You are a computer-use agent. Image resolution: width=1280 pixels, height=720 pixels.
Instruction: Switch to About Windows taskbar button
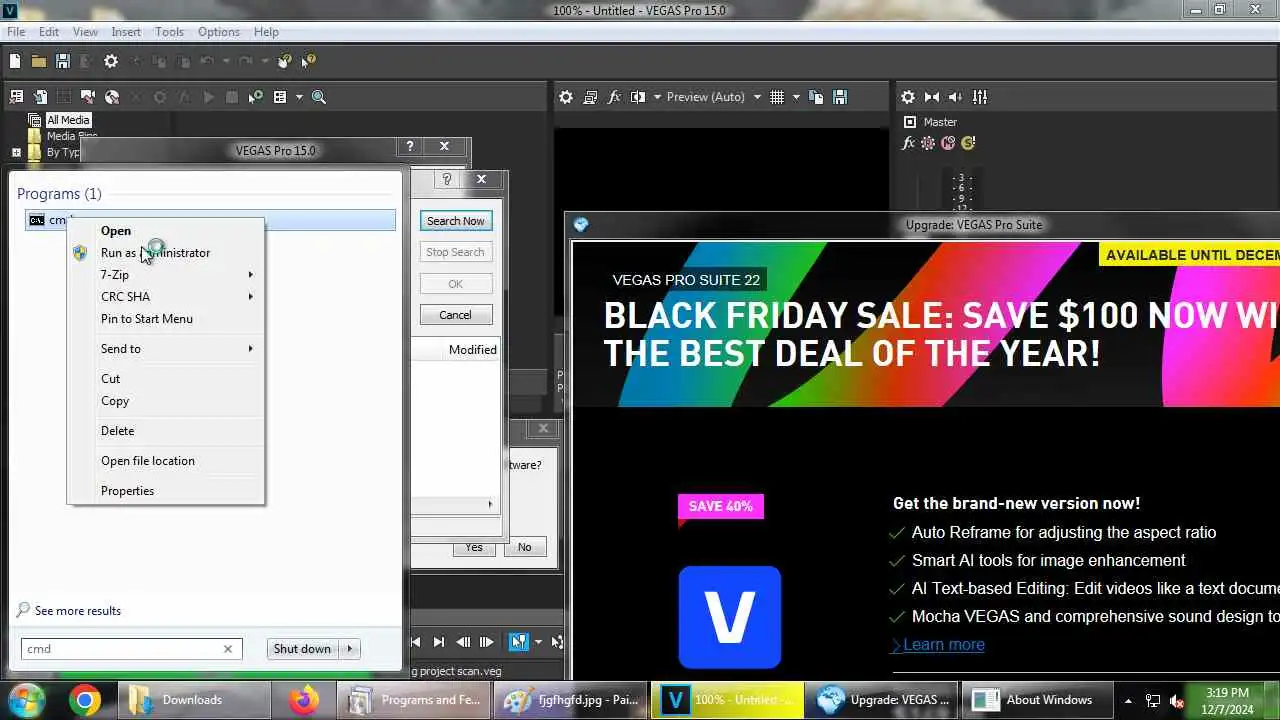coord(1035,700)
